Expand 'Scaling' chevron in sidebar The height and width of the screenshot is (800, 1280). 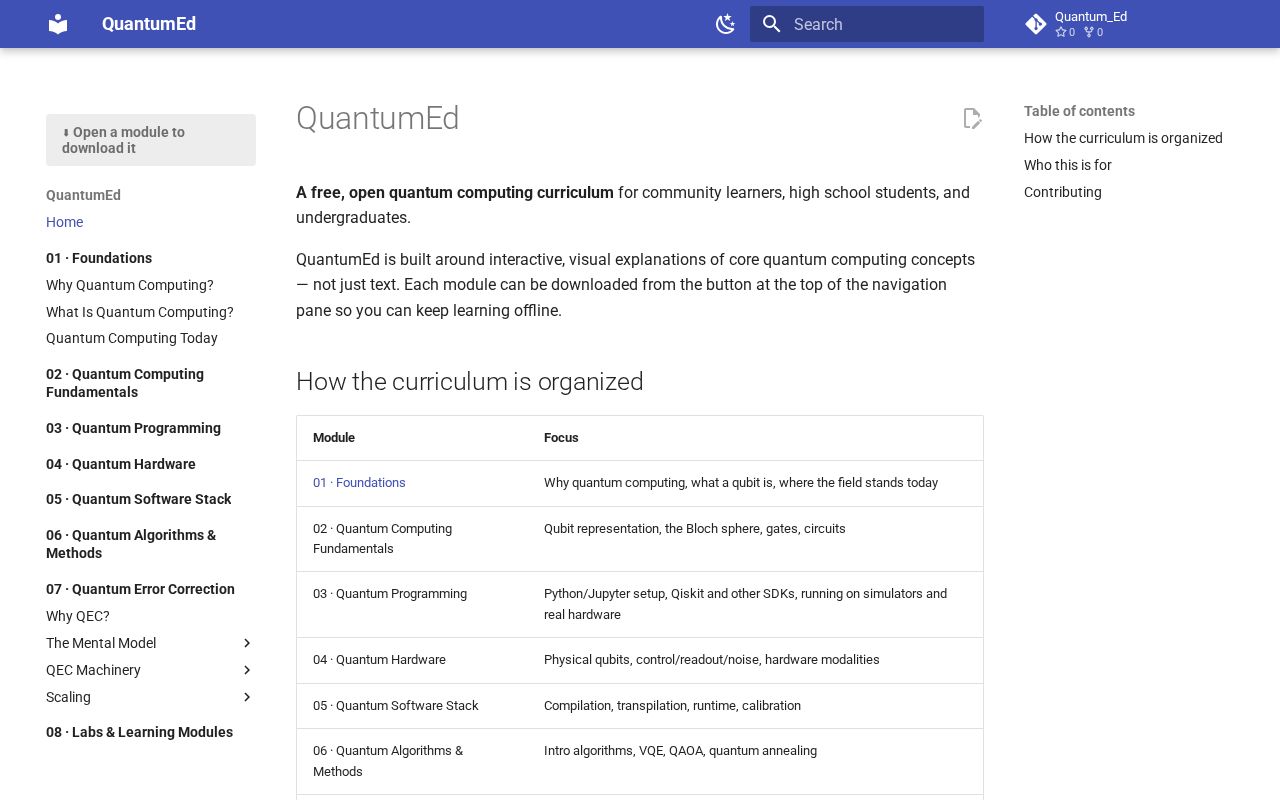tap(247, 697)
